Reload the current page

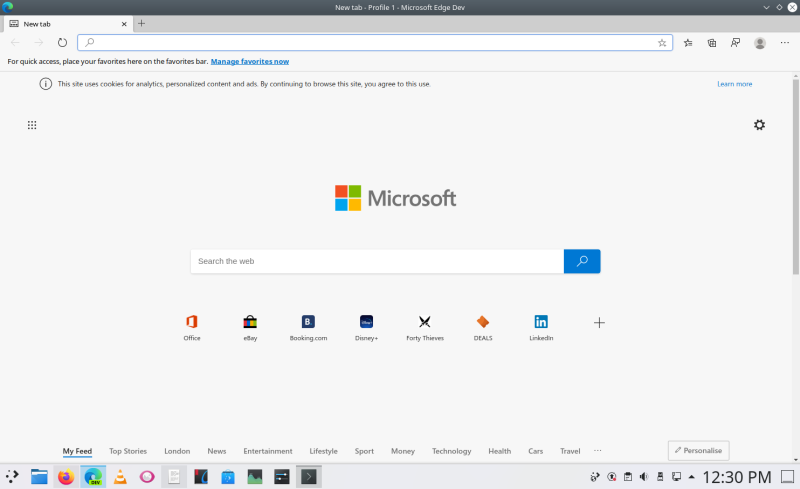[x=62, y=43]
